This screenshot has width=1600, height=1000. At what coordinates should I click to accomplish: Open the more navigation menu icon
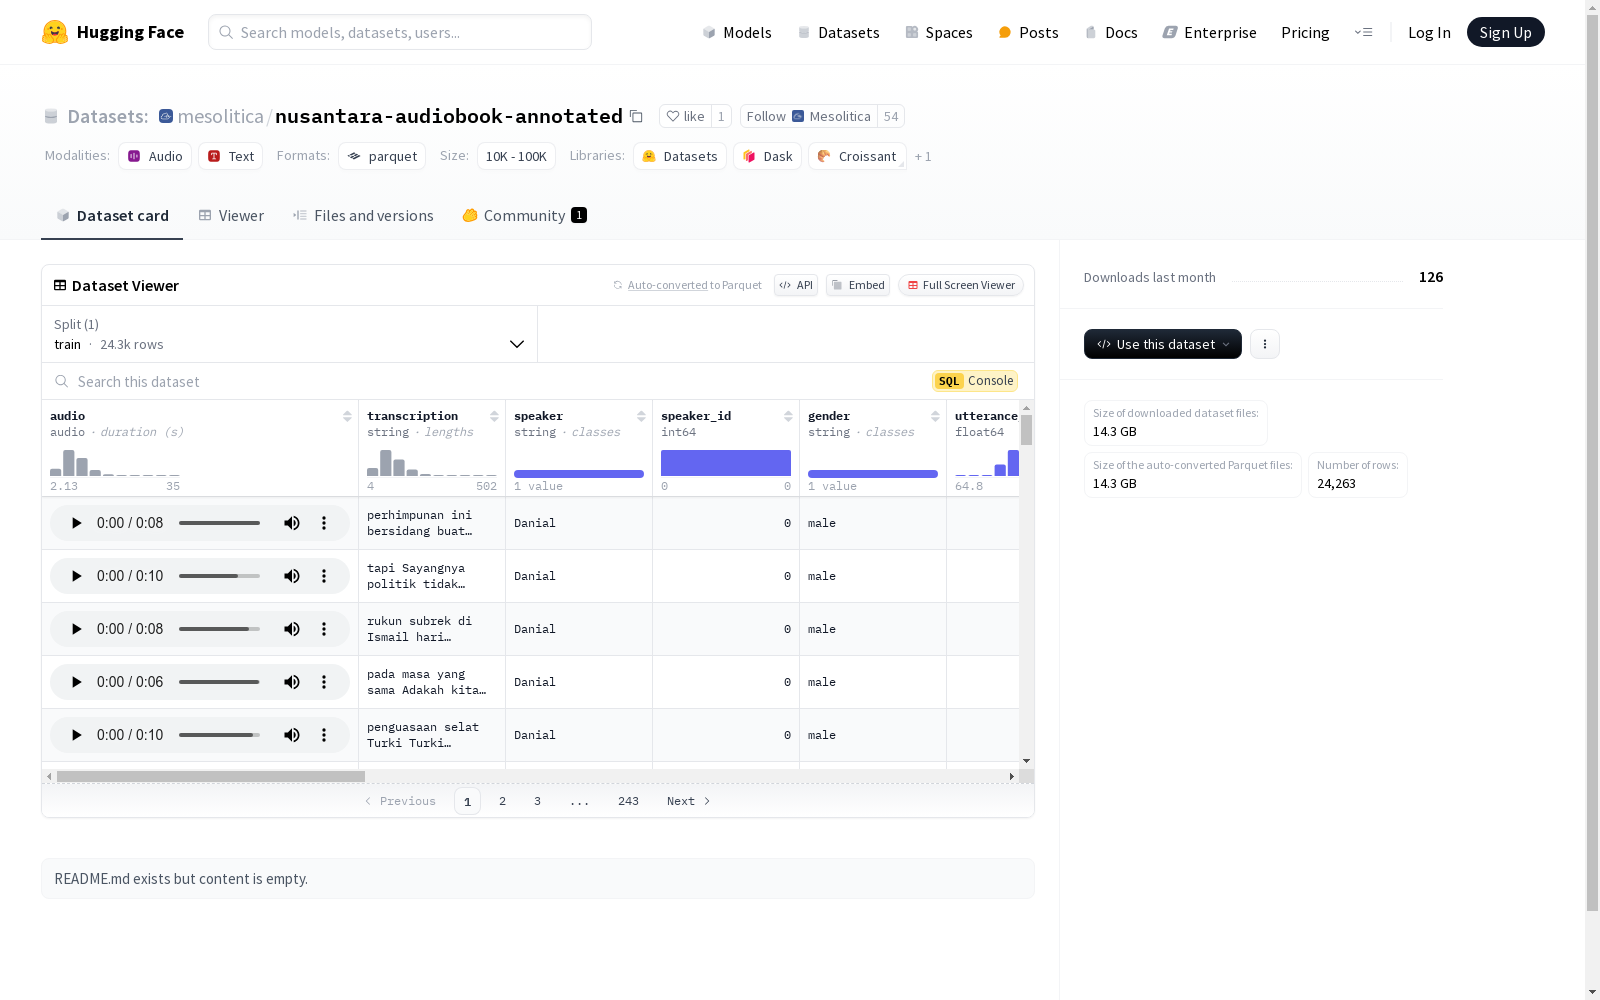pyautogui.click(x=1363, y=32)
